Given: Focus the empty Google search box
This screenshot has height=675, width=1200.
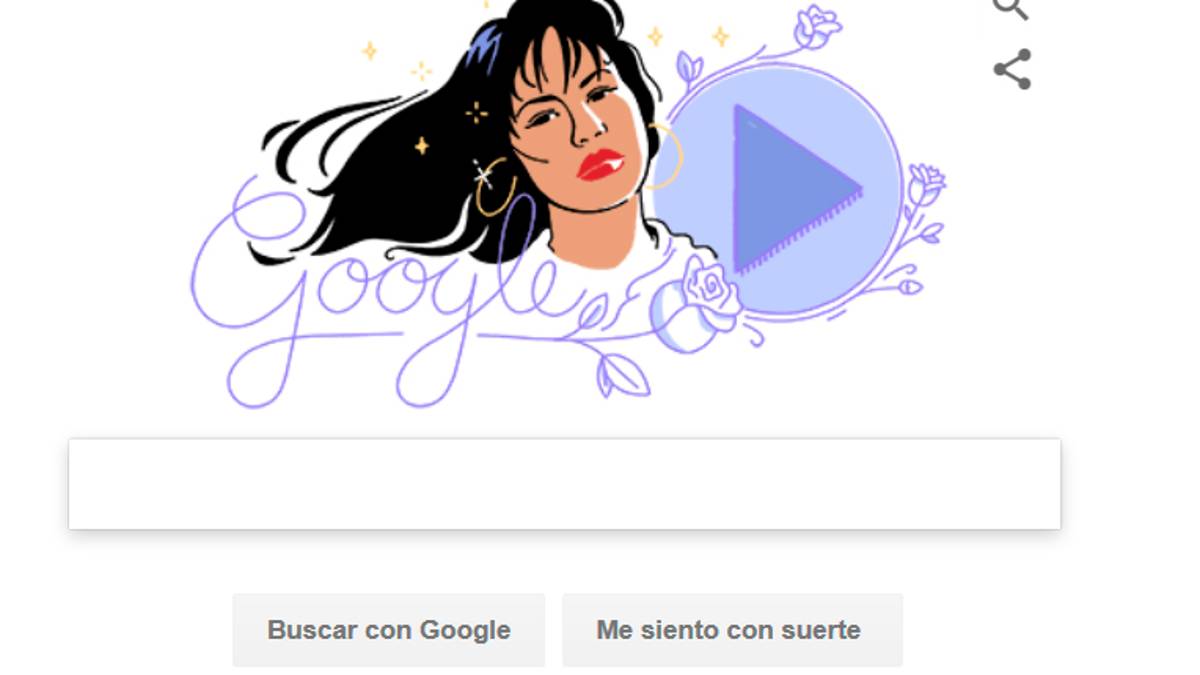Looking at the screenshot, I should click(x=564, y=484).
